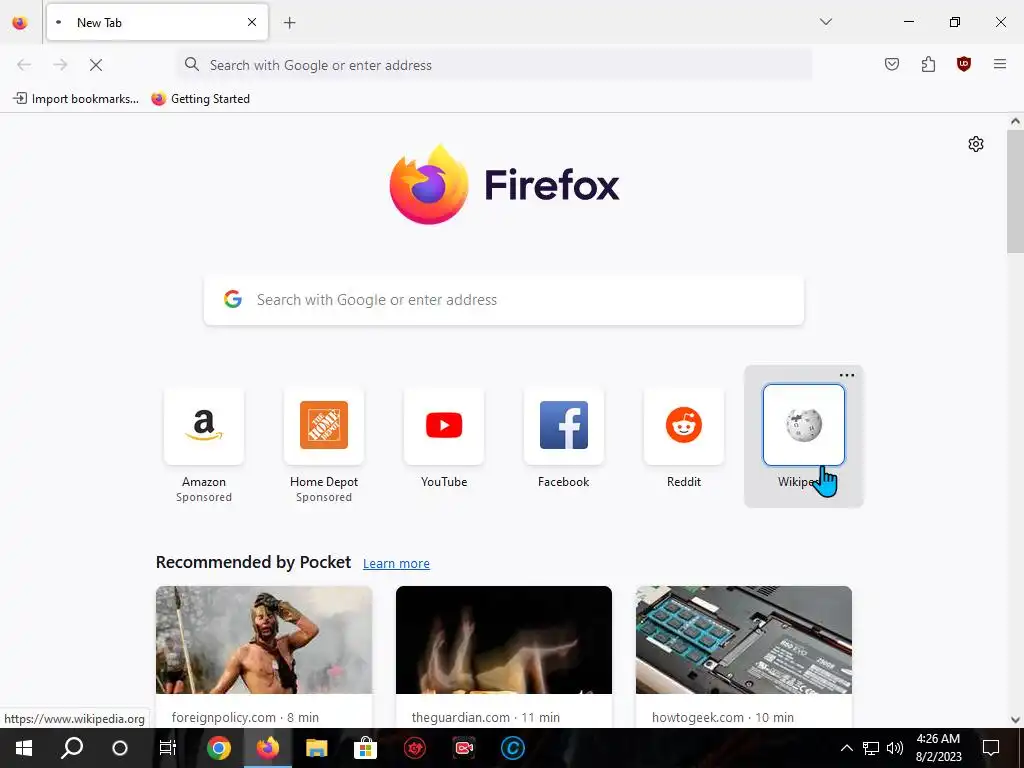Viewport: 1024px width, 768px height.
Task: Stop loading with the X button
Action: click(x=96, y=65)
